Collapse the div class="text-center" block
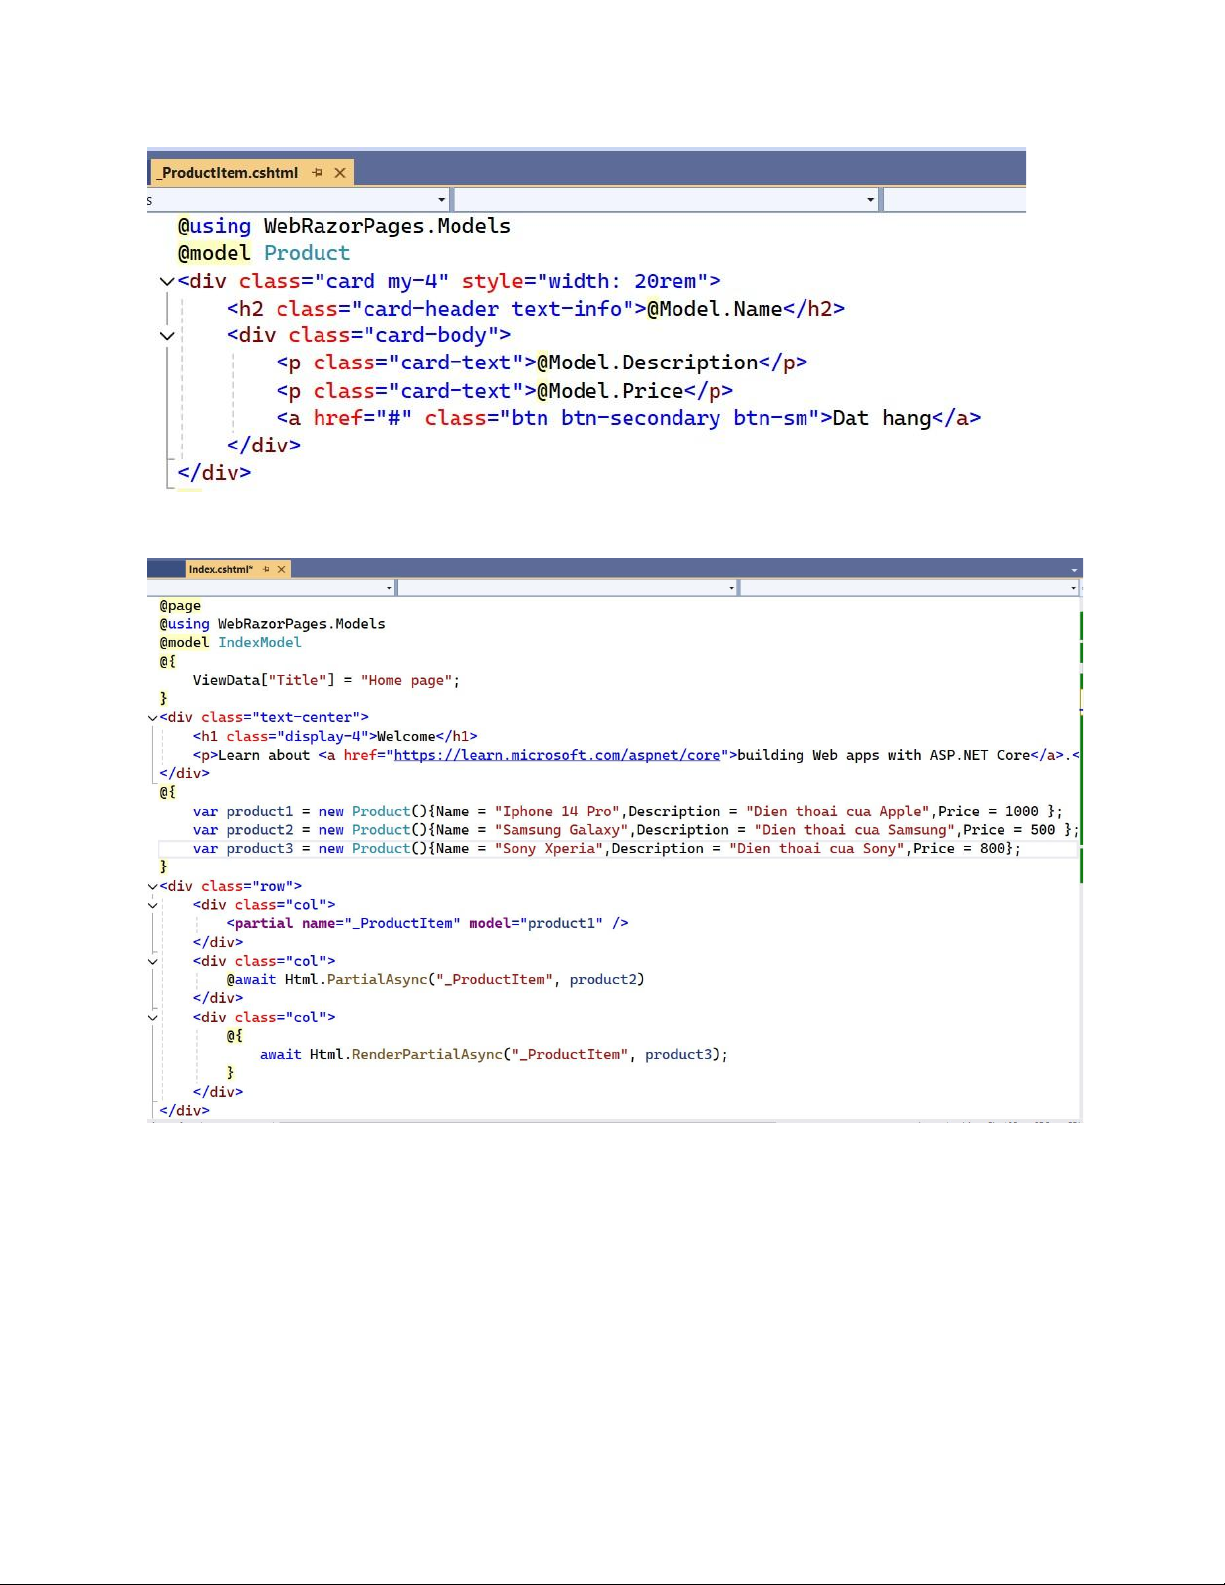1225x1585 pixels. click(153, 718)
